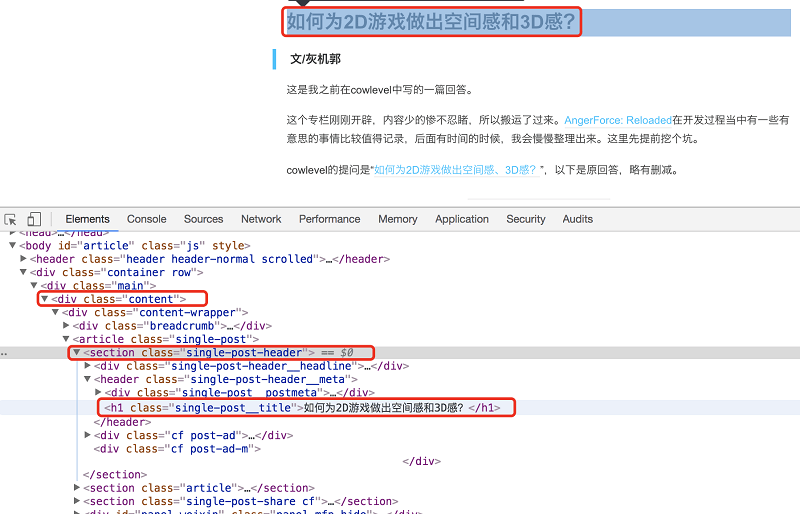Open the Audits tab
This screenshot has width=800, height=514.
point(577,219)
